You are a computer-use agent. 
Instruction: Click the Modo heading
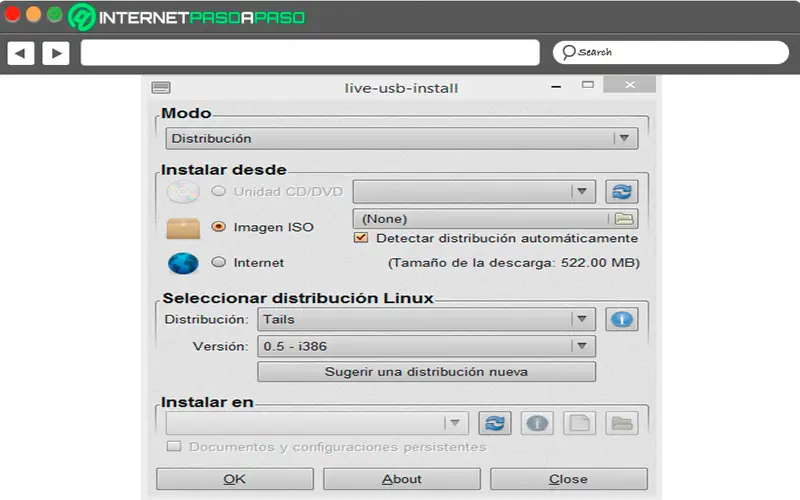(186, 113)
